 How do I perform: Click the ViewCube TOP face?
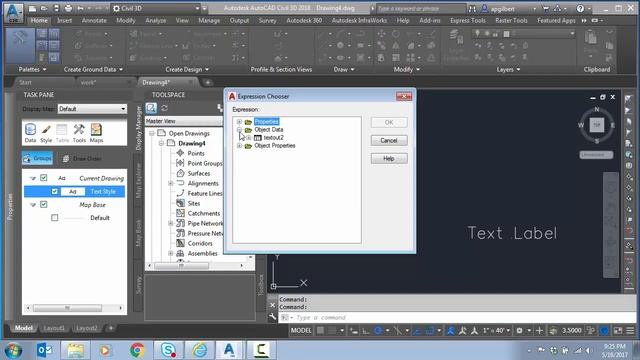click(x=597, y=125)
